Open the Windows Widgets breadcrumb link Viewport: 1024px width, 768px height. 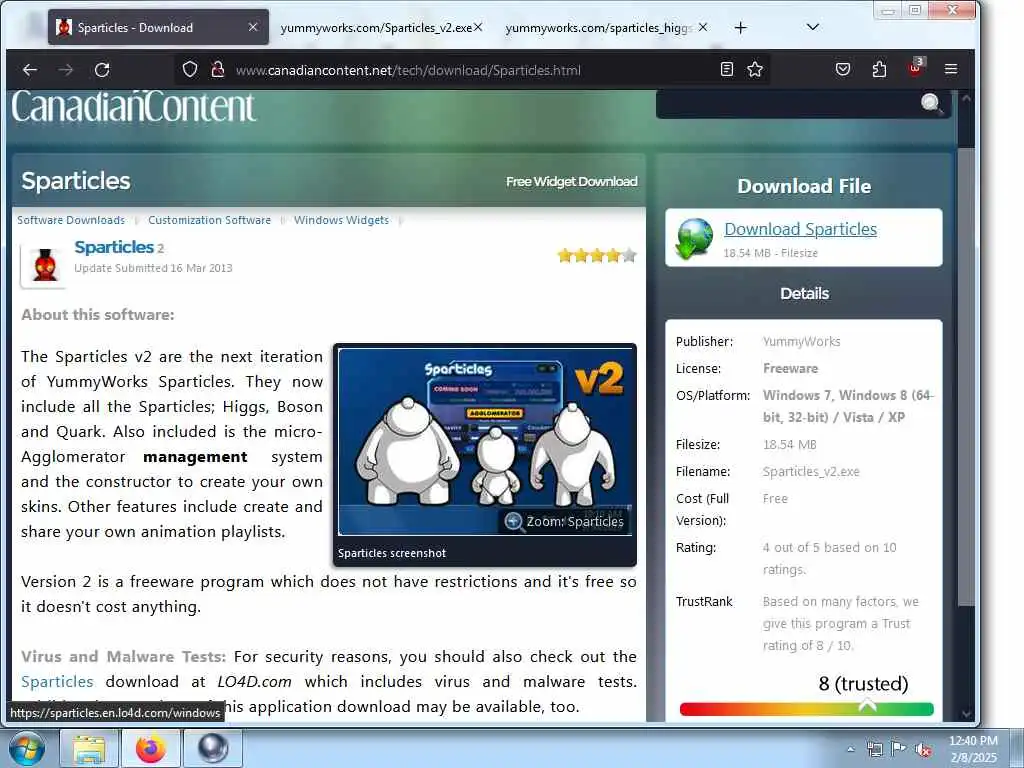[341, 220]
